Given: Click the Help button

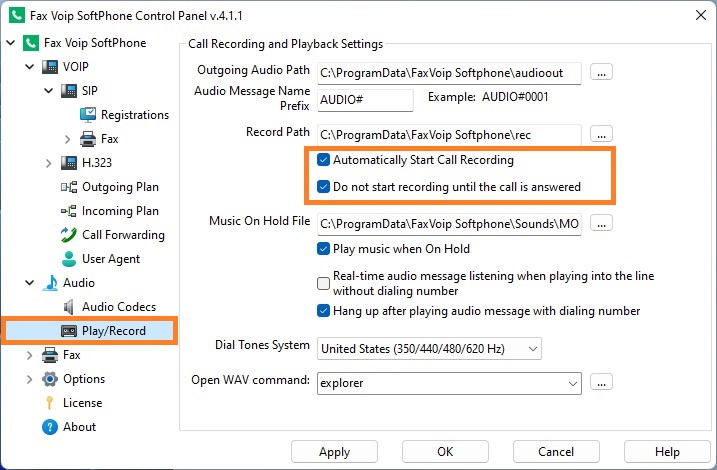Looking at the screenshot, I should tap(667, 452).
